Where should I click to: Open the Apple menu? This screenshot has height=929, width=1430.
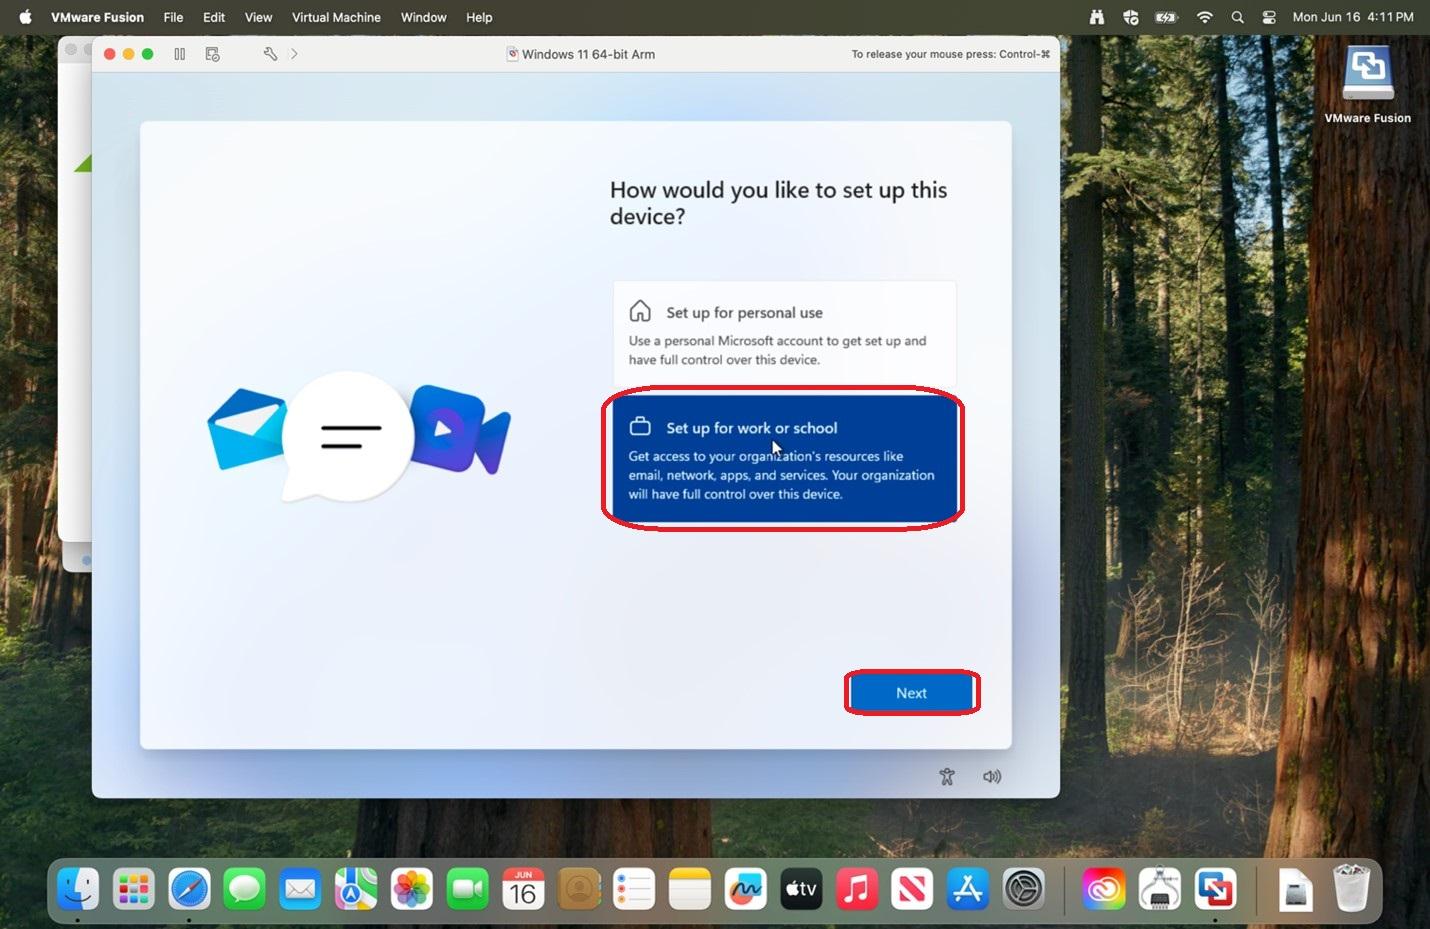[x=25, y=17]
